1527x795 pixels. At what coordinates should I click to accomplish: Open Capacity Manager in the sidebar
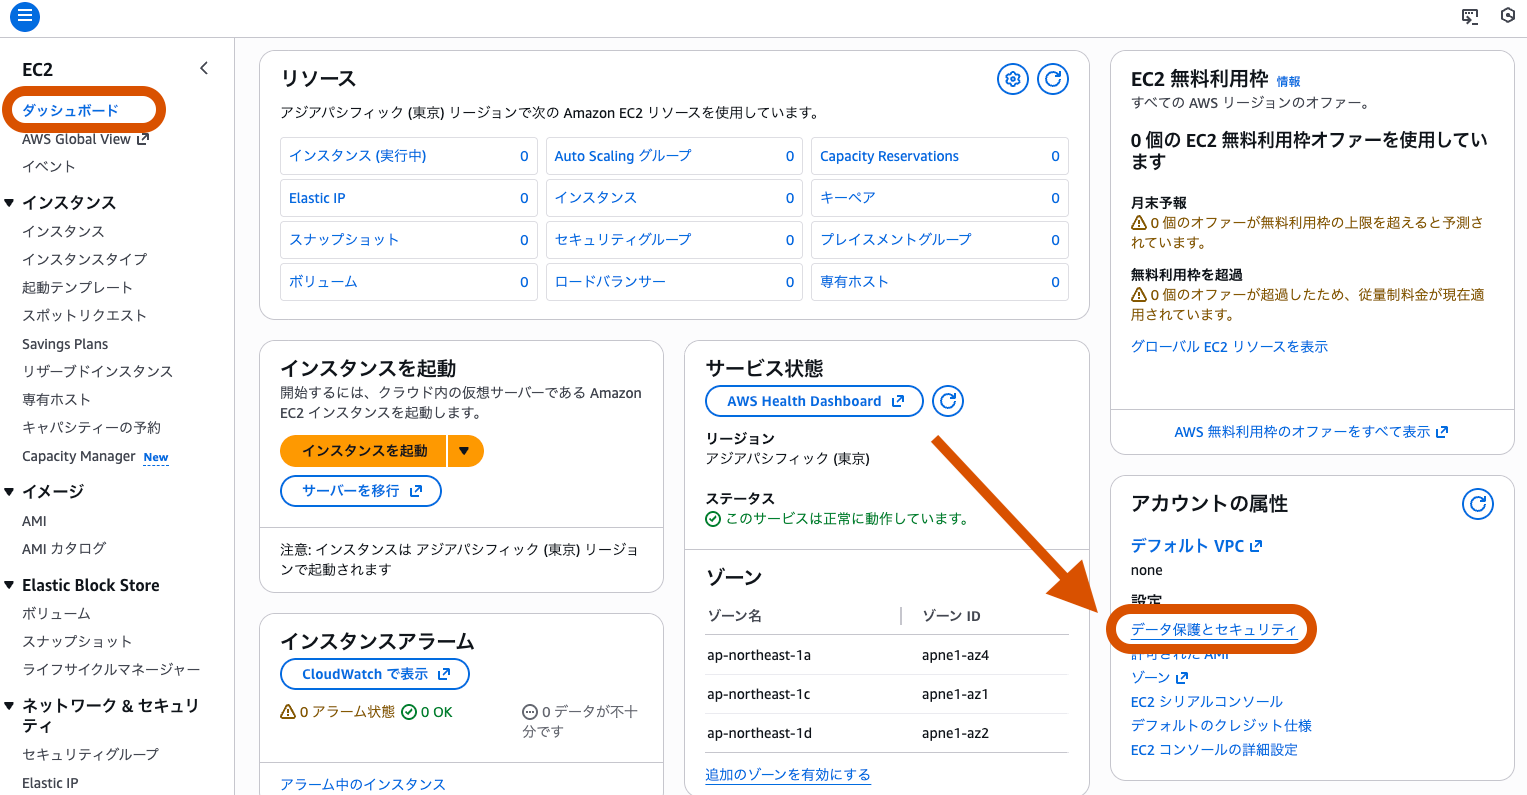79,456
